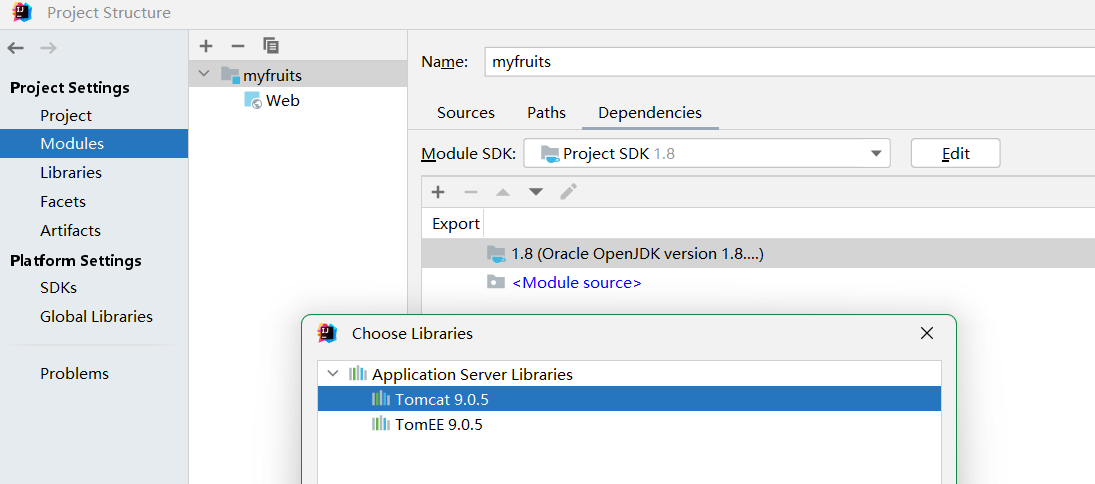The image size is (1095, 484).
Task: Select the <Module source> dependency row
Action: [x=758, y=282]
